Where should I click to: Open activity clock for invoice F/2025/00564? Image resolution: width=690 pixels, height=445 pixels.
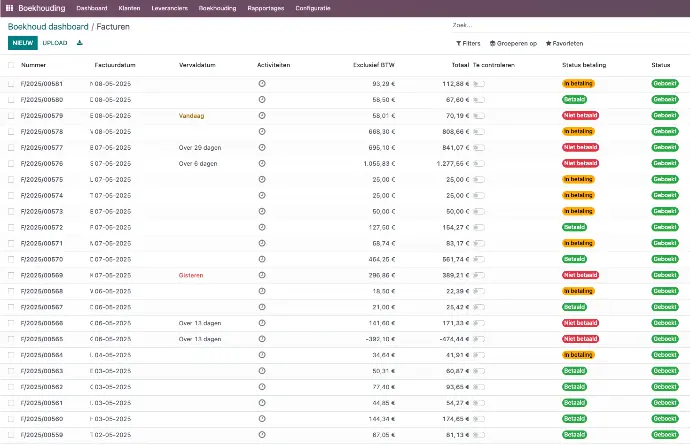pos(262,355)
